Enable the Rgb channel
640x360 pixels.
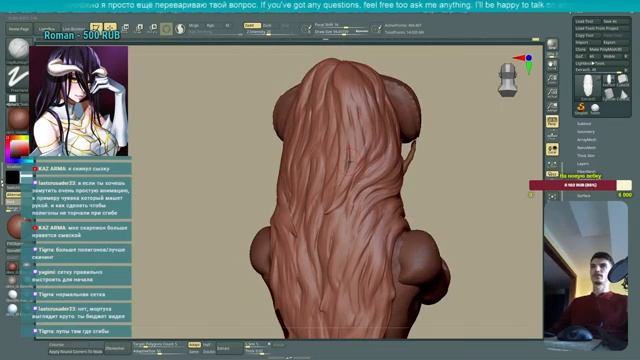click(211, 26)
